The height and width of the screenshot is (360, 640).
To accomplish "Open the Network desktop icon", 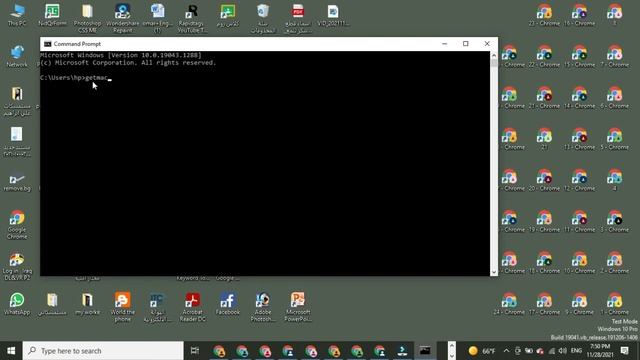I will click(17, 56).
